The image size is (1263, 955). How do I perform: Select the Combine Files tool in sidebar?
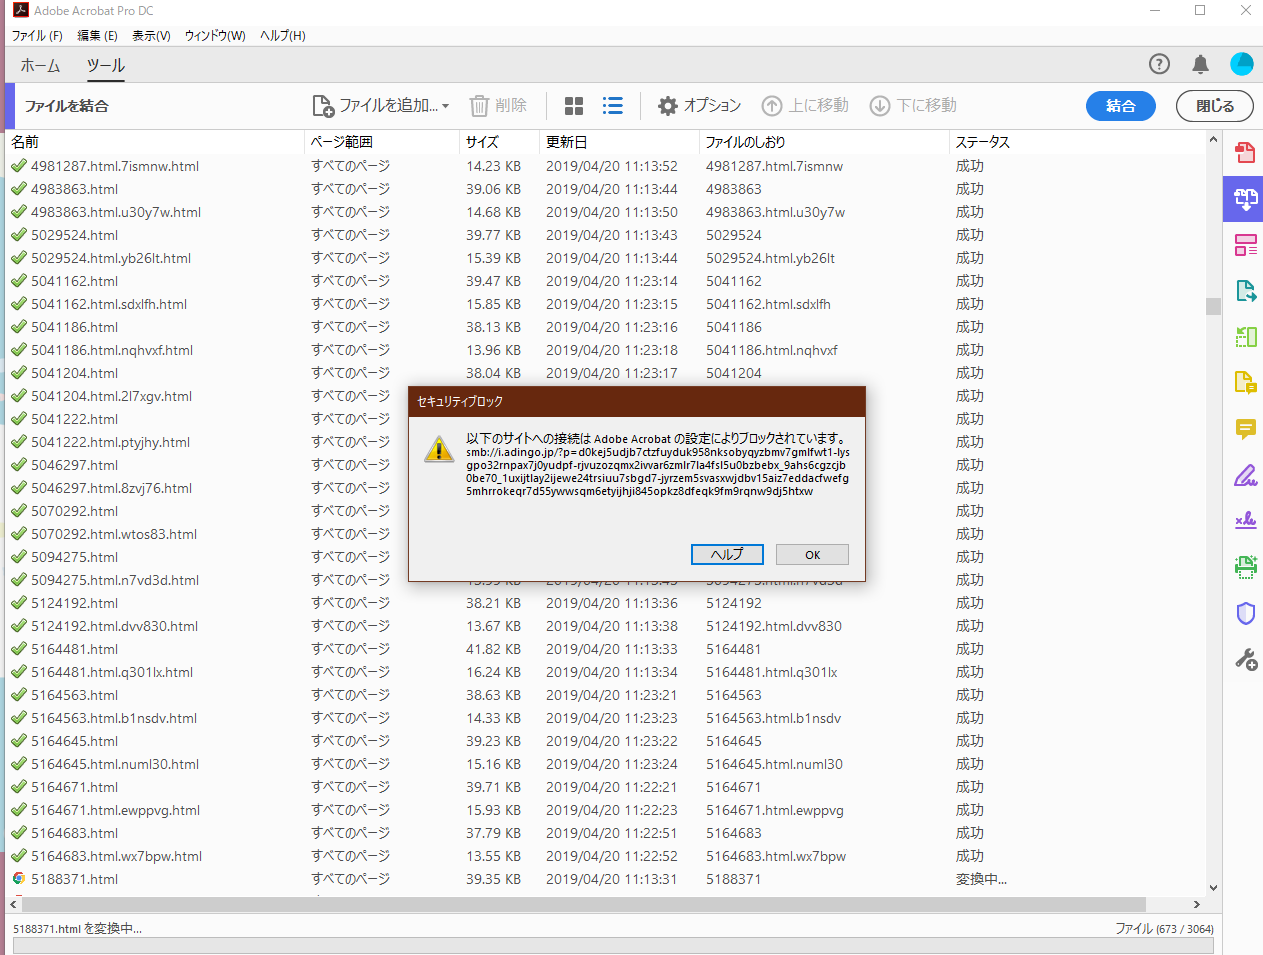[x=1245, y=198]
